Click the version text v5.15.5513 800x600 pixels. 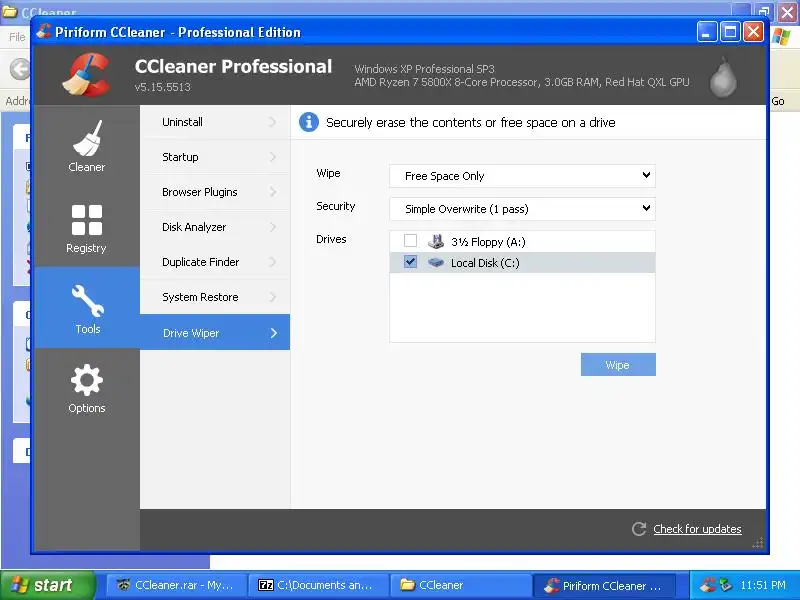tap(163, 87)
